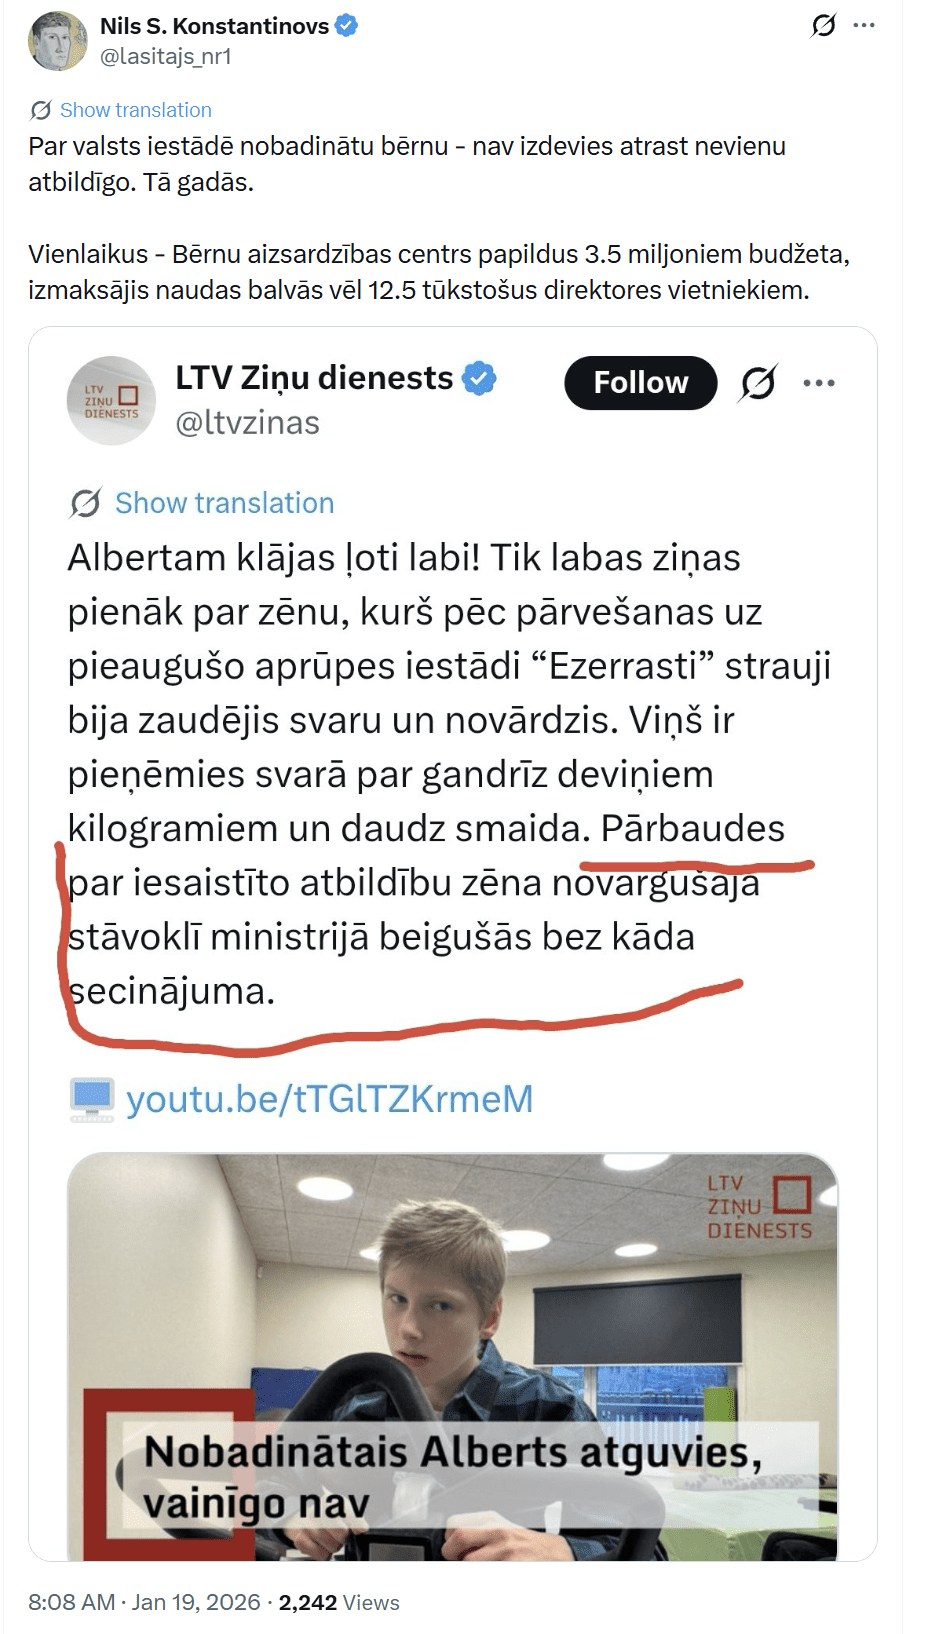
Task: Click the blue verified badge beside Nils S. Konstantinovs
Action: point(346,26)
